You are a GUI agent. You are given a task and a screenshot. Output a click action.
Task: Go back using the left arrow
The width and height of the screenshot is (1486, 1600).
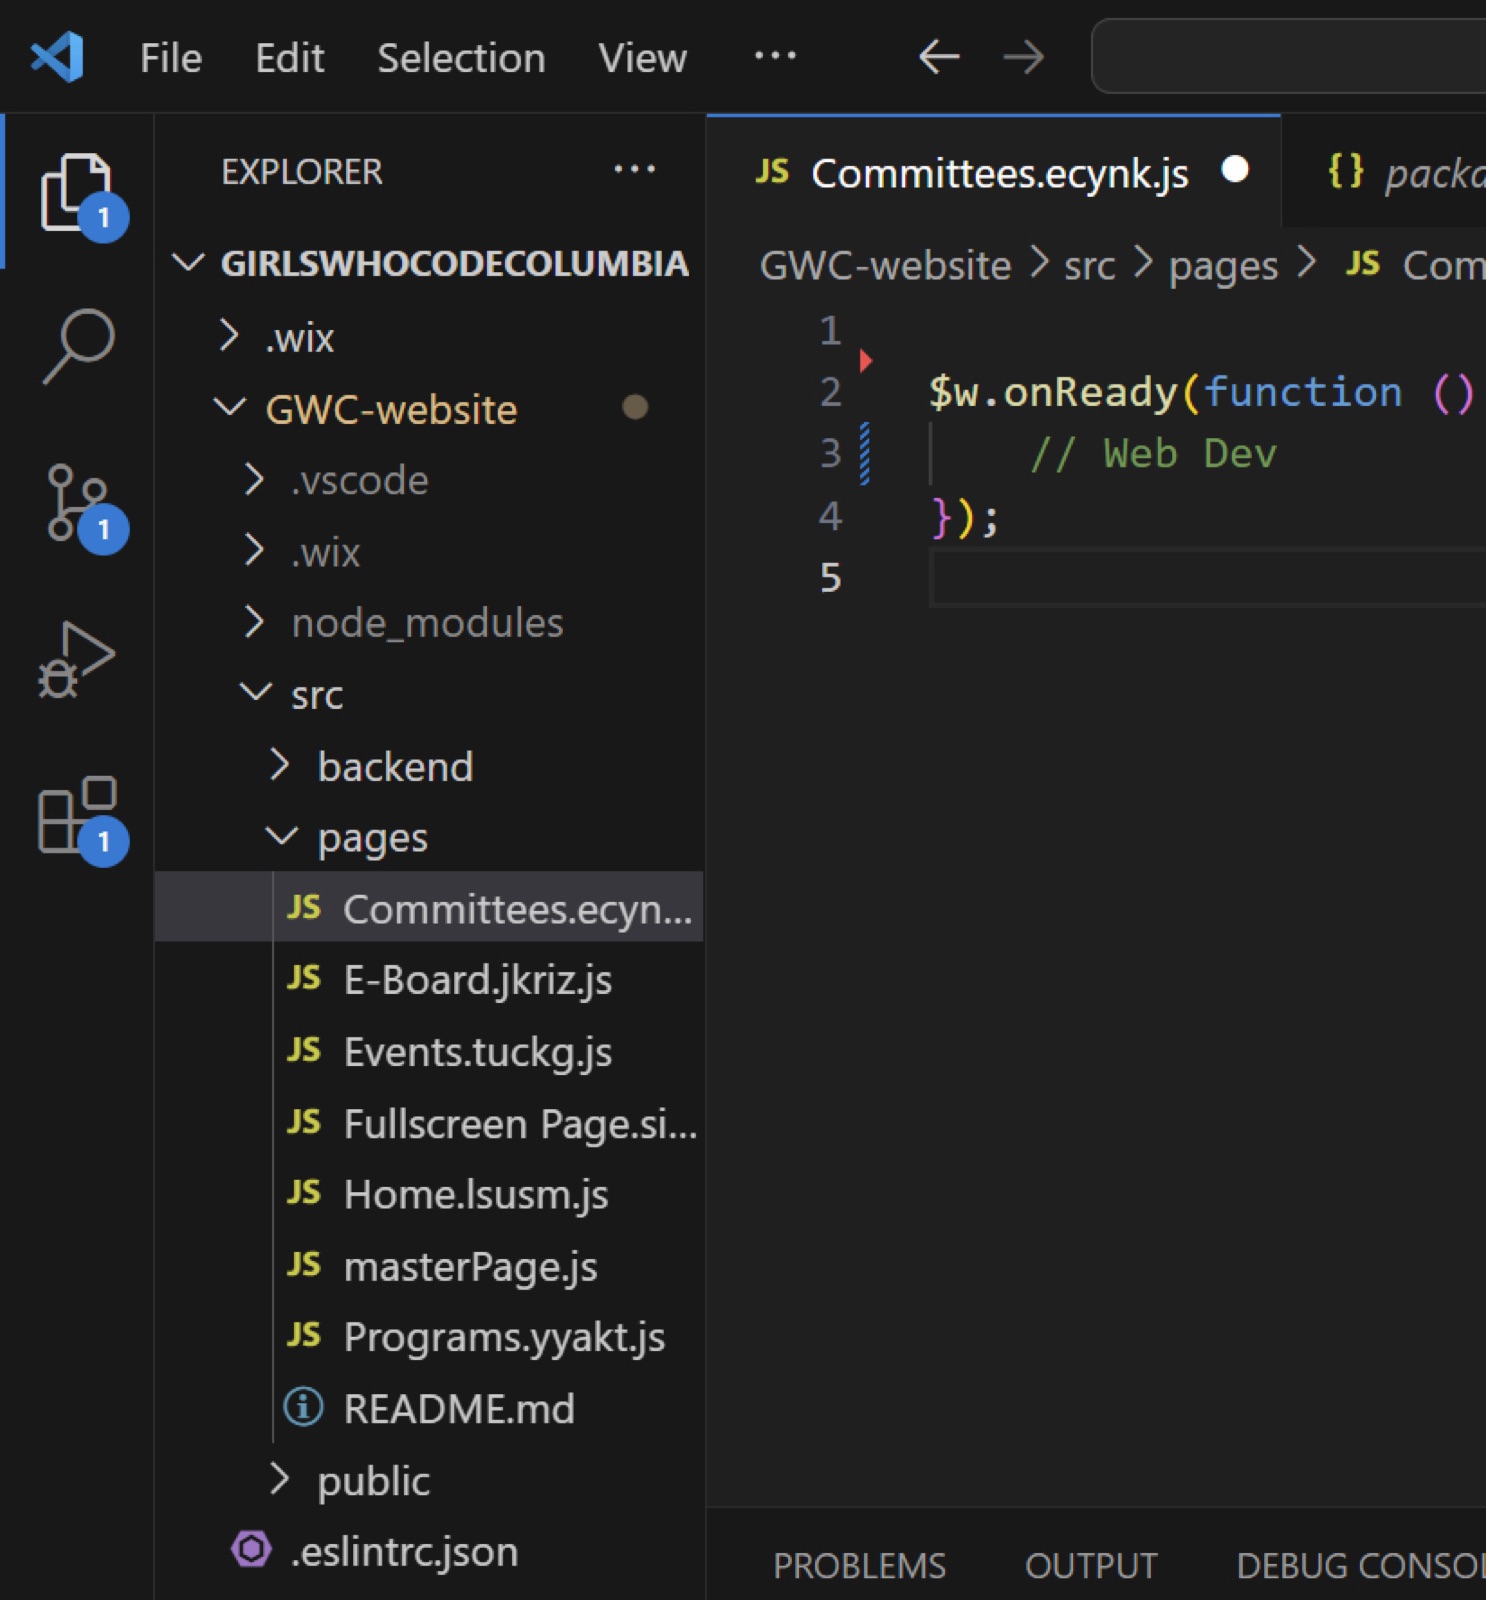click(x=938, y=57)
